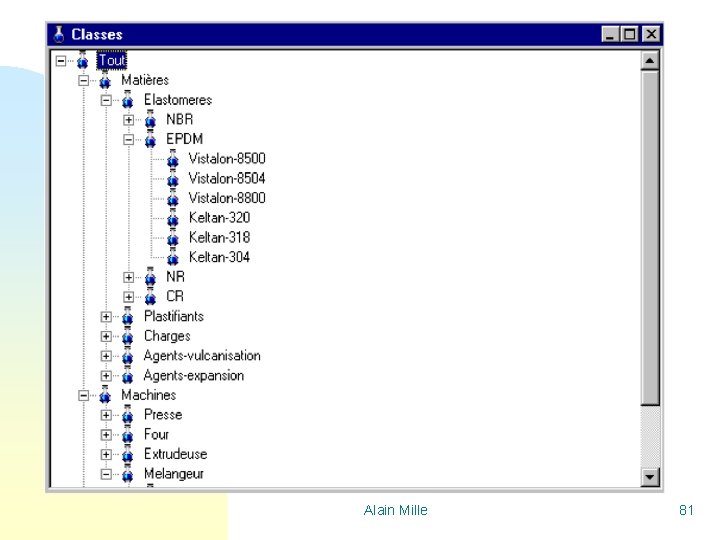720x540 pixels.
Task: Expand the Agents-vulcanisation node
Action: [x=106, y=356]
